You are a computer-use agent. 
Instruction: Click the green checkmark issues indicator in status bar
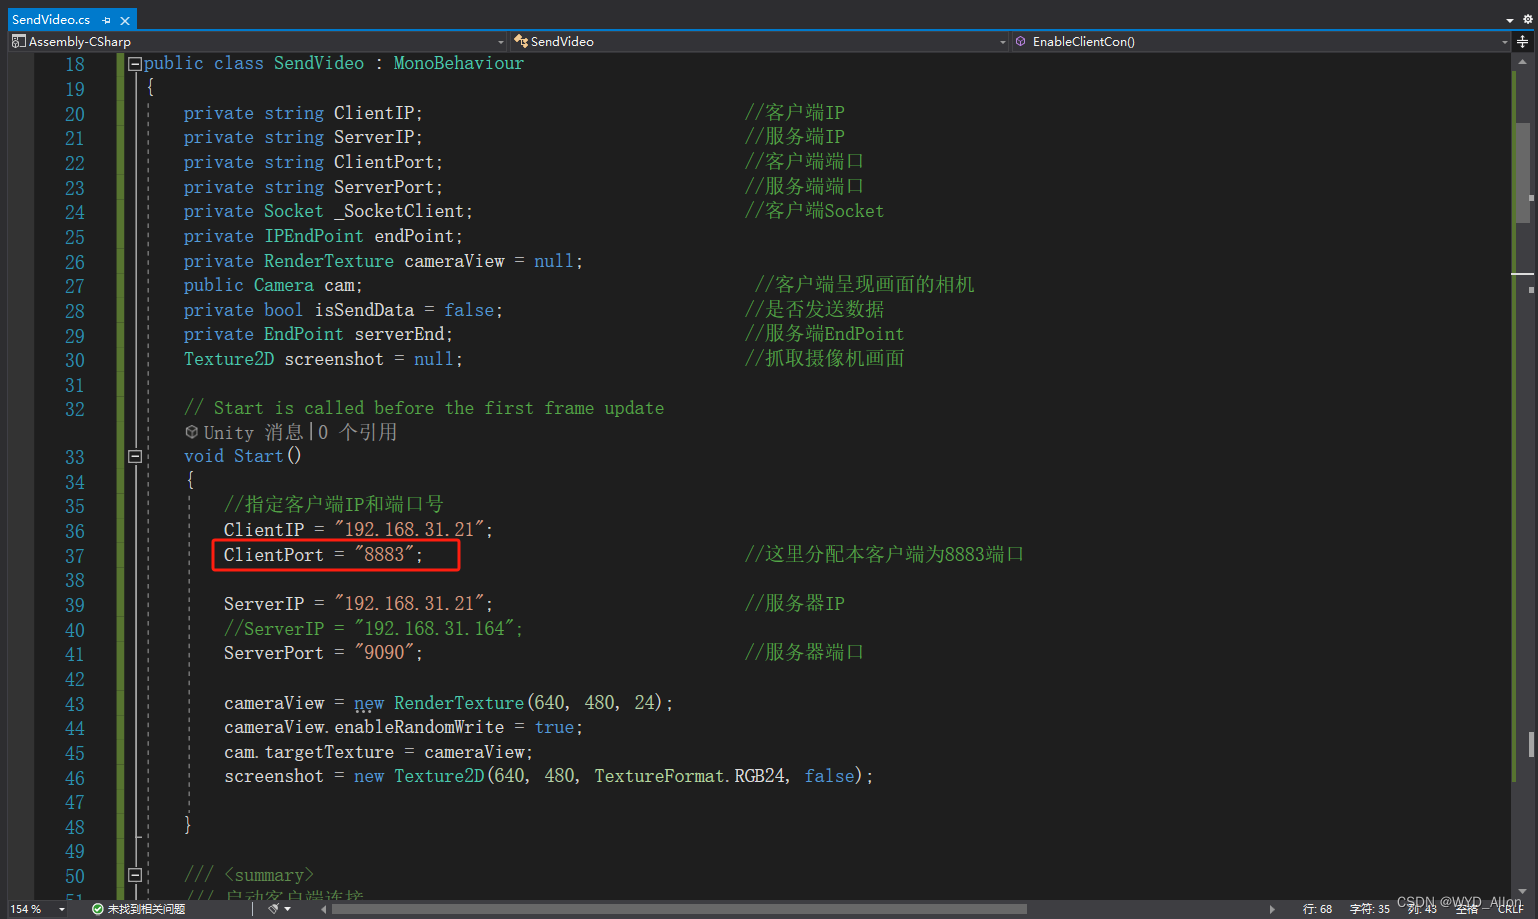coord(97,908)
